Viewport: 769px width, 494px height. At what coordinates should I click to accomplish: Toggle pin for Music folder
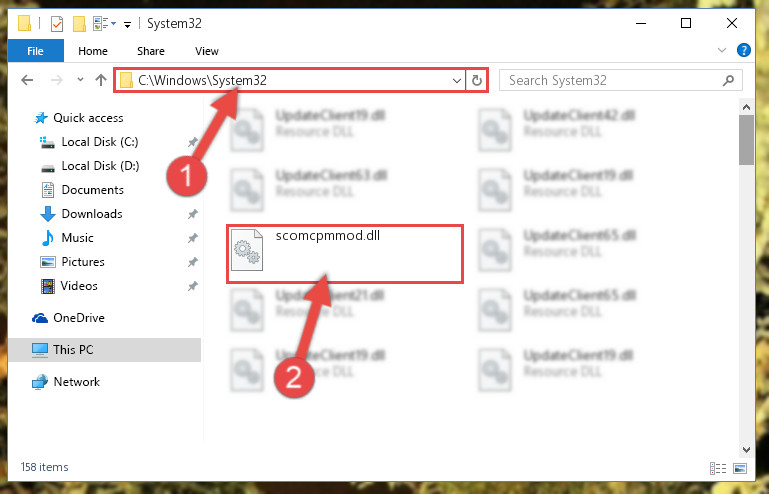click(x=193, y=238)
